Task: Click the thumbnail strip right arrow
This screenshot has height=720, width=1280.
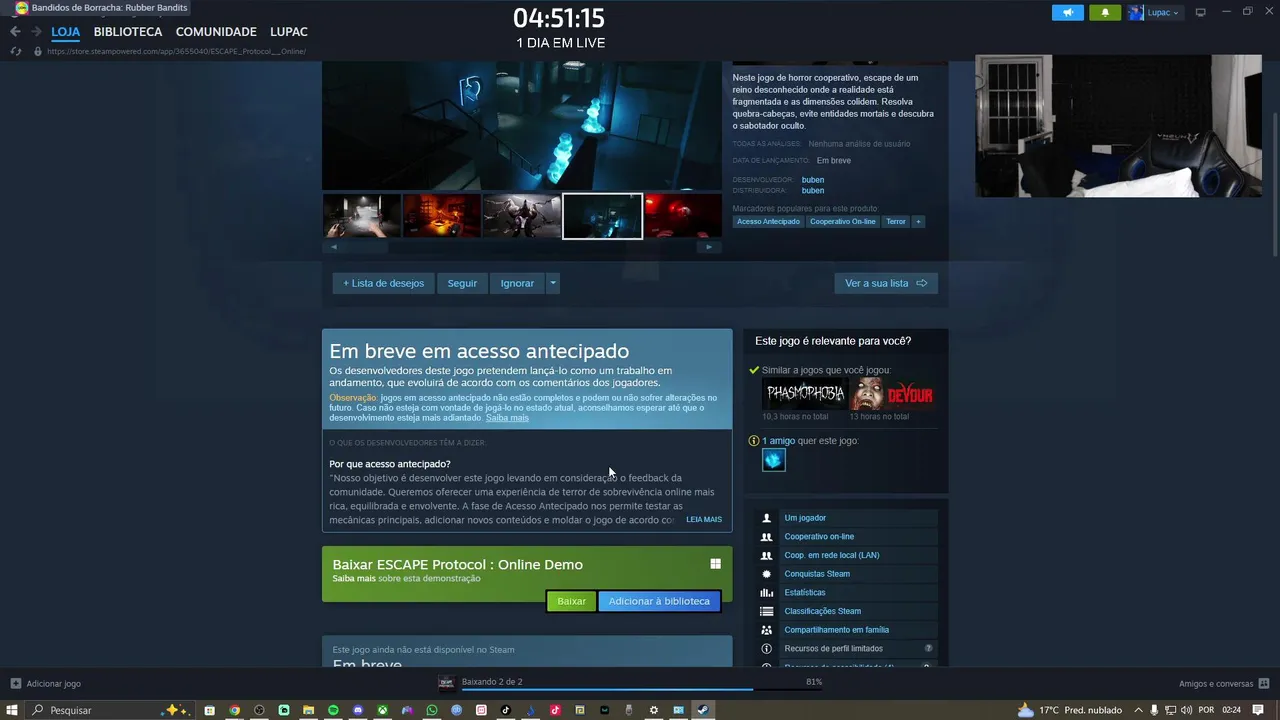Action: click(x=709, y=247)
